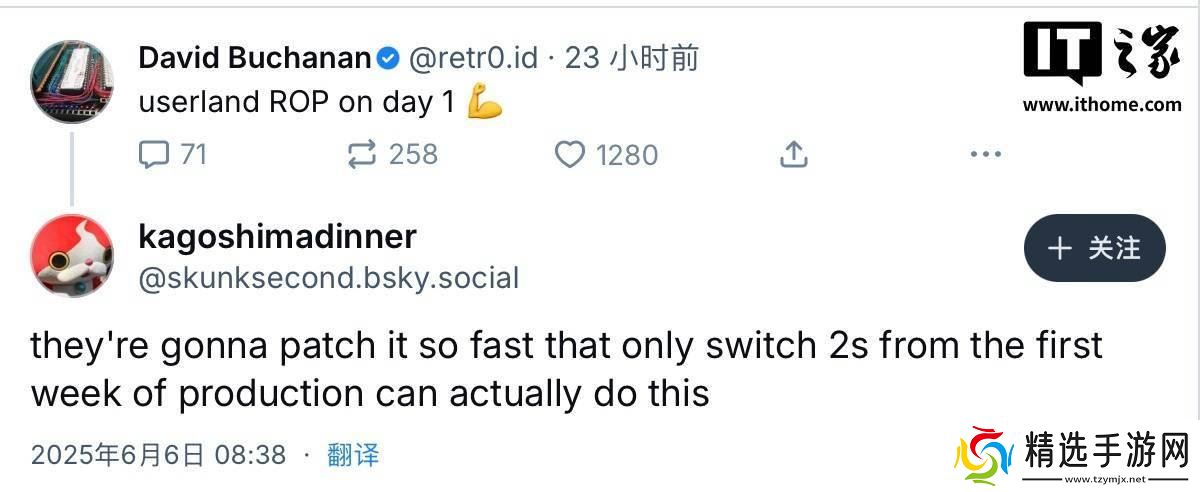Follow kagoshimadinner with the 关注 button

pyautogui.click(x=1094, y=248)
